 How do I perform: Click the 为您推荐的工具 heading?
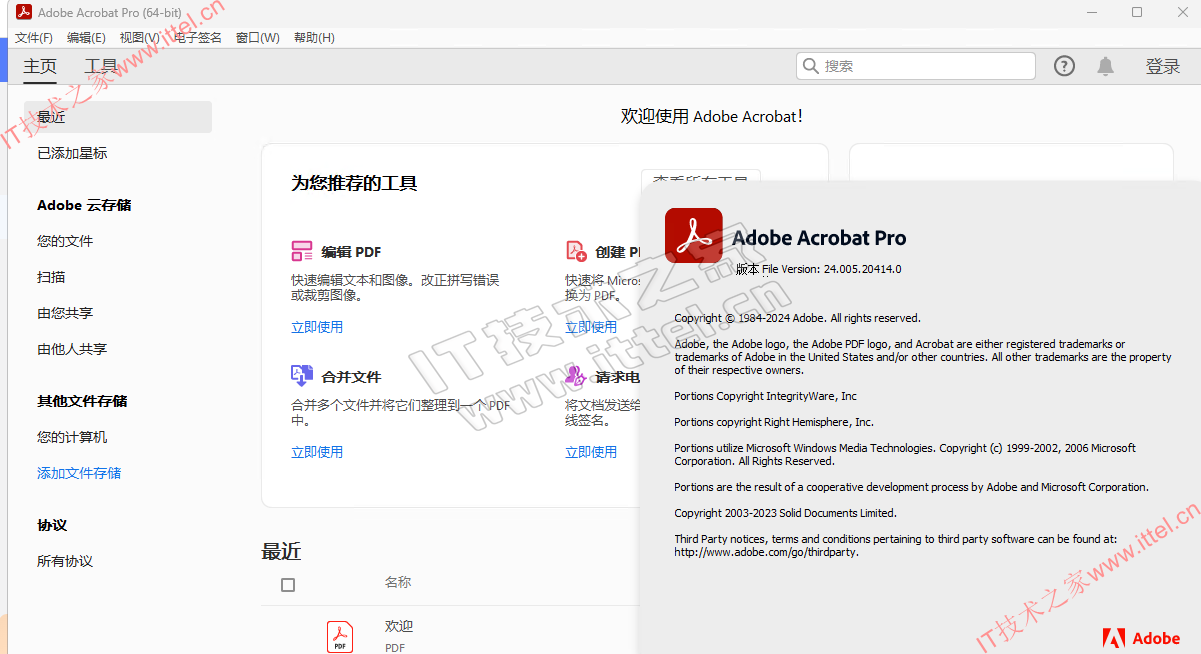(x=354, y=183)
